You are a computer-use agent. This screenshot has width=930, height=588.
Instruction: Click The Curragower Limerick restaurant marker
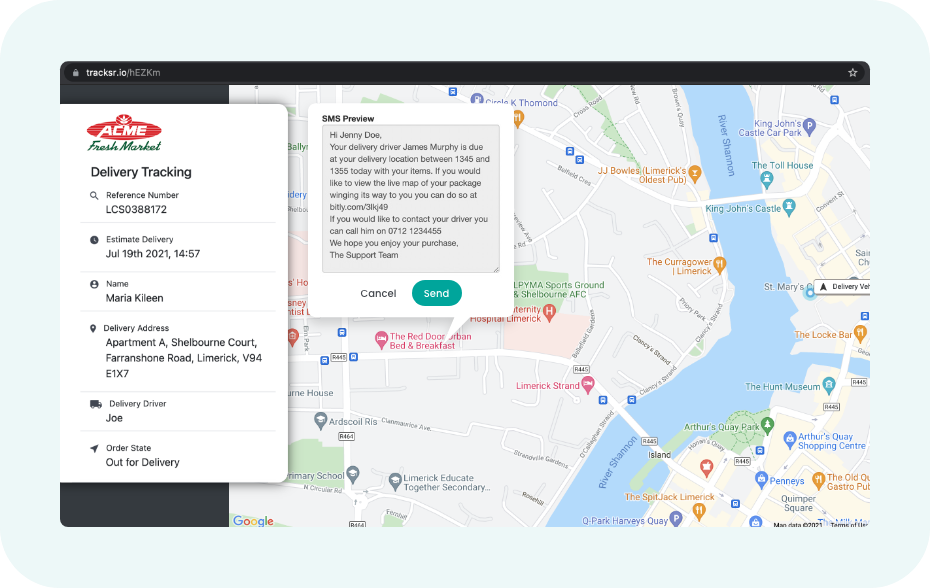pos(719,265)
